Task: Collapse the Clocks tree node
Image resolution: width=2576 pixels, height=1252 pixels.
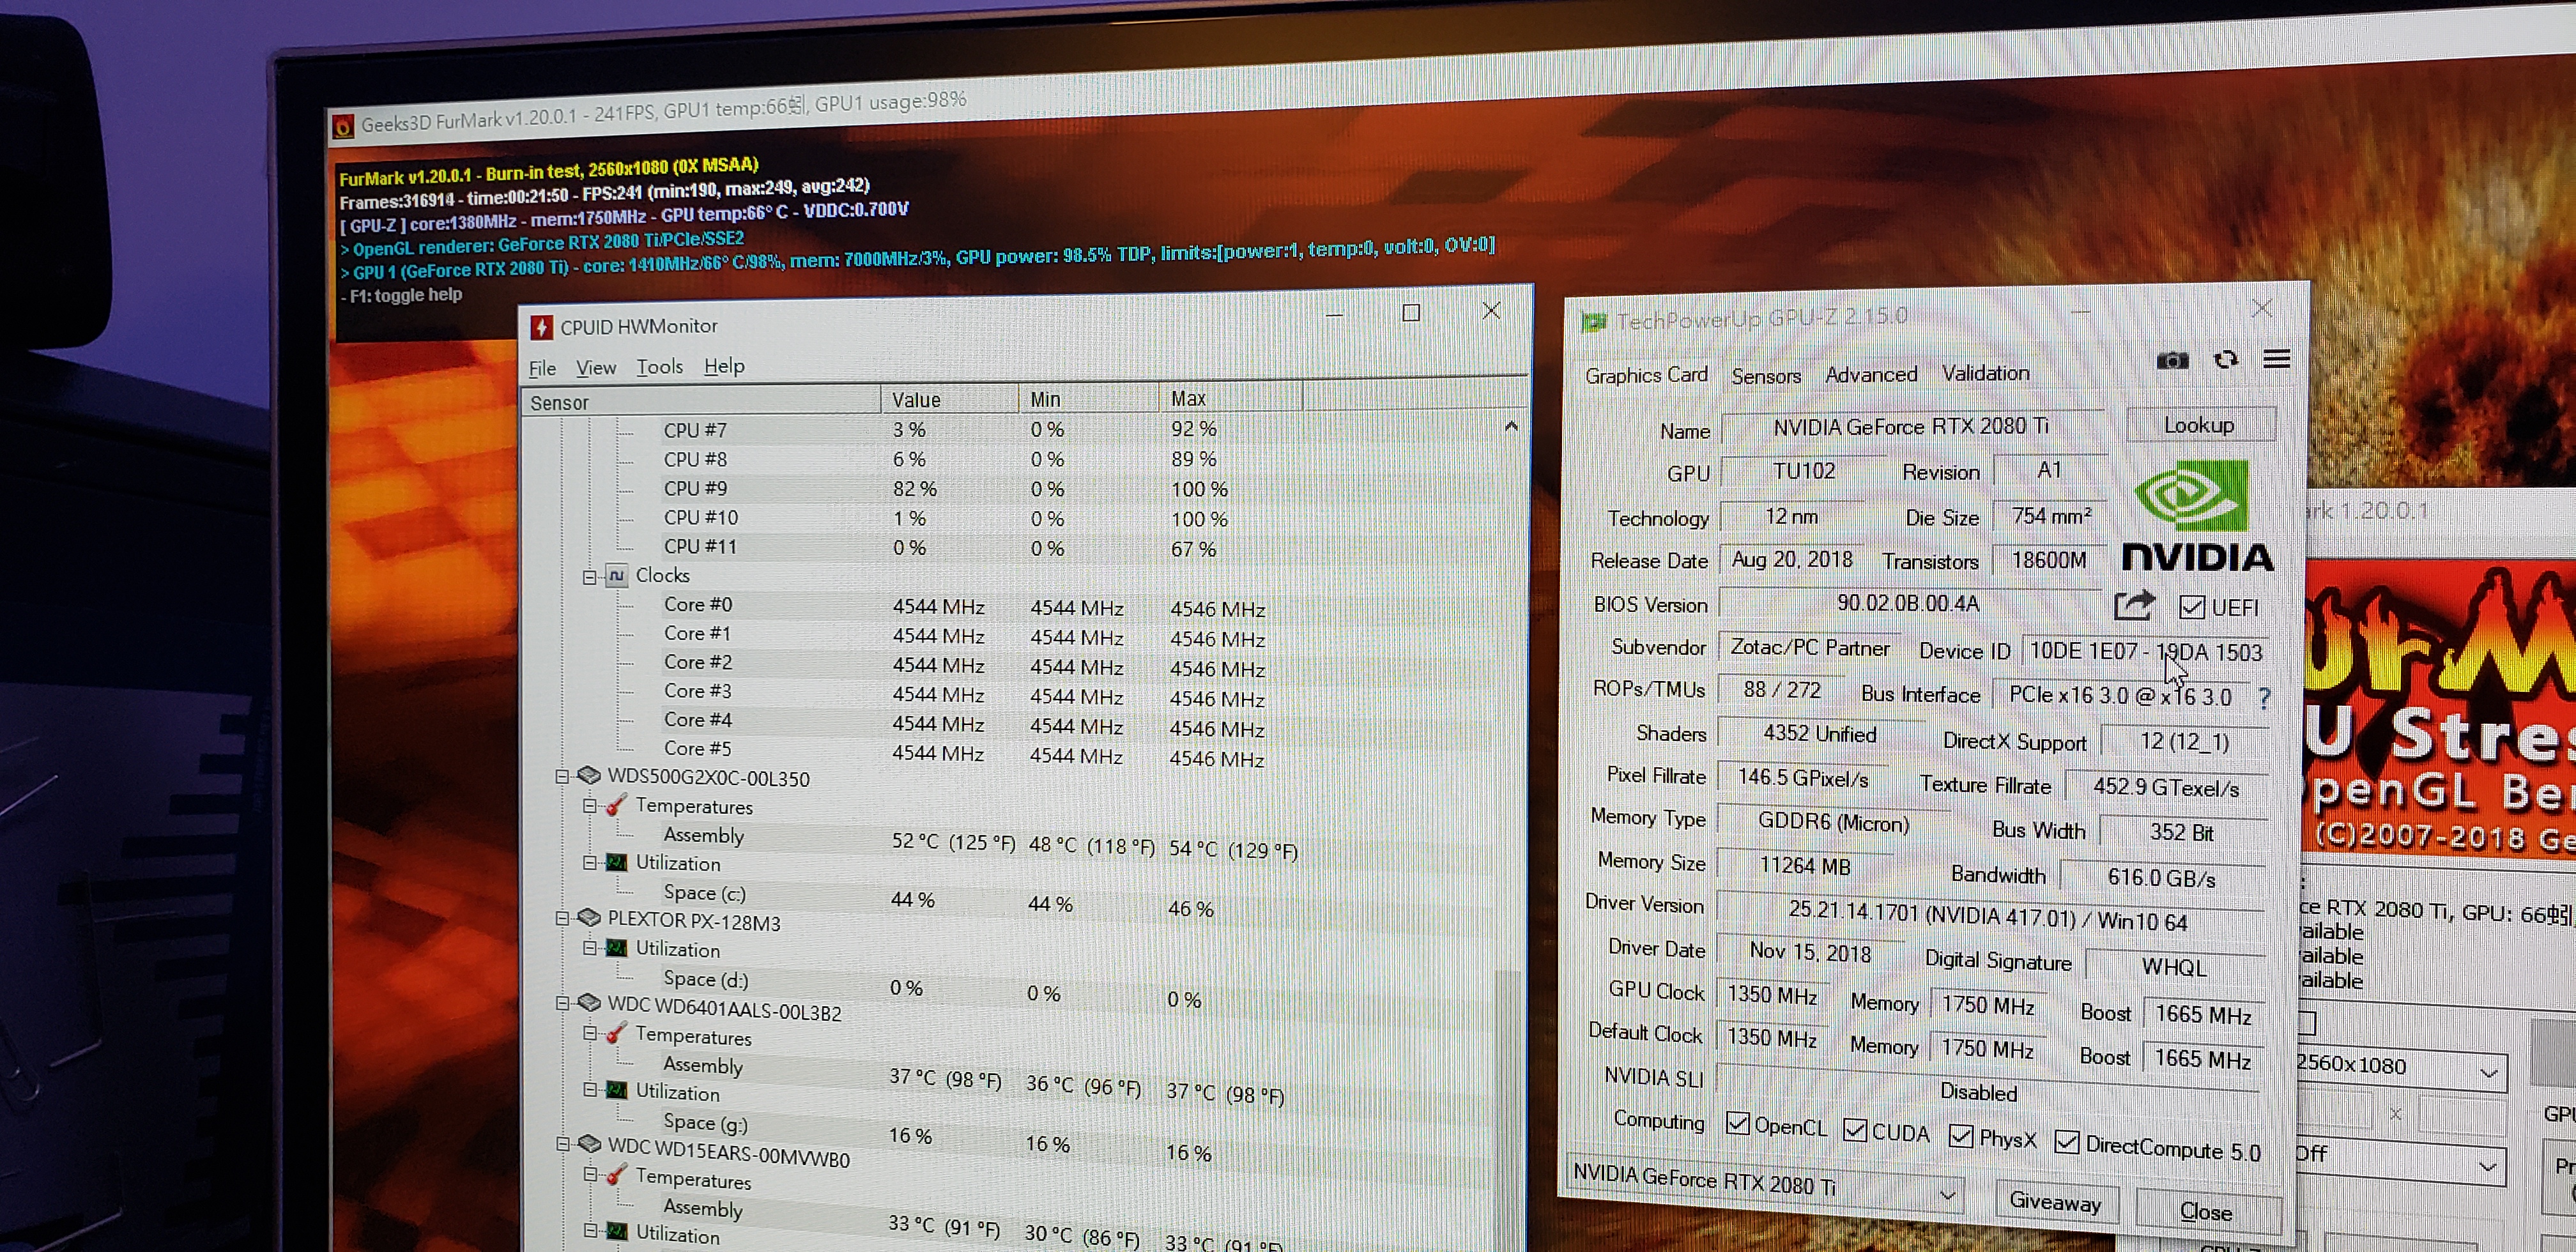Action: (x=589, y=577)
